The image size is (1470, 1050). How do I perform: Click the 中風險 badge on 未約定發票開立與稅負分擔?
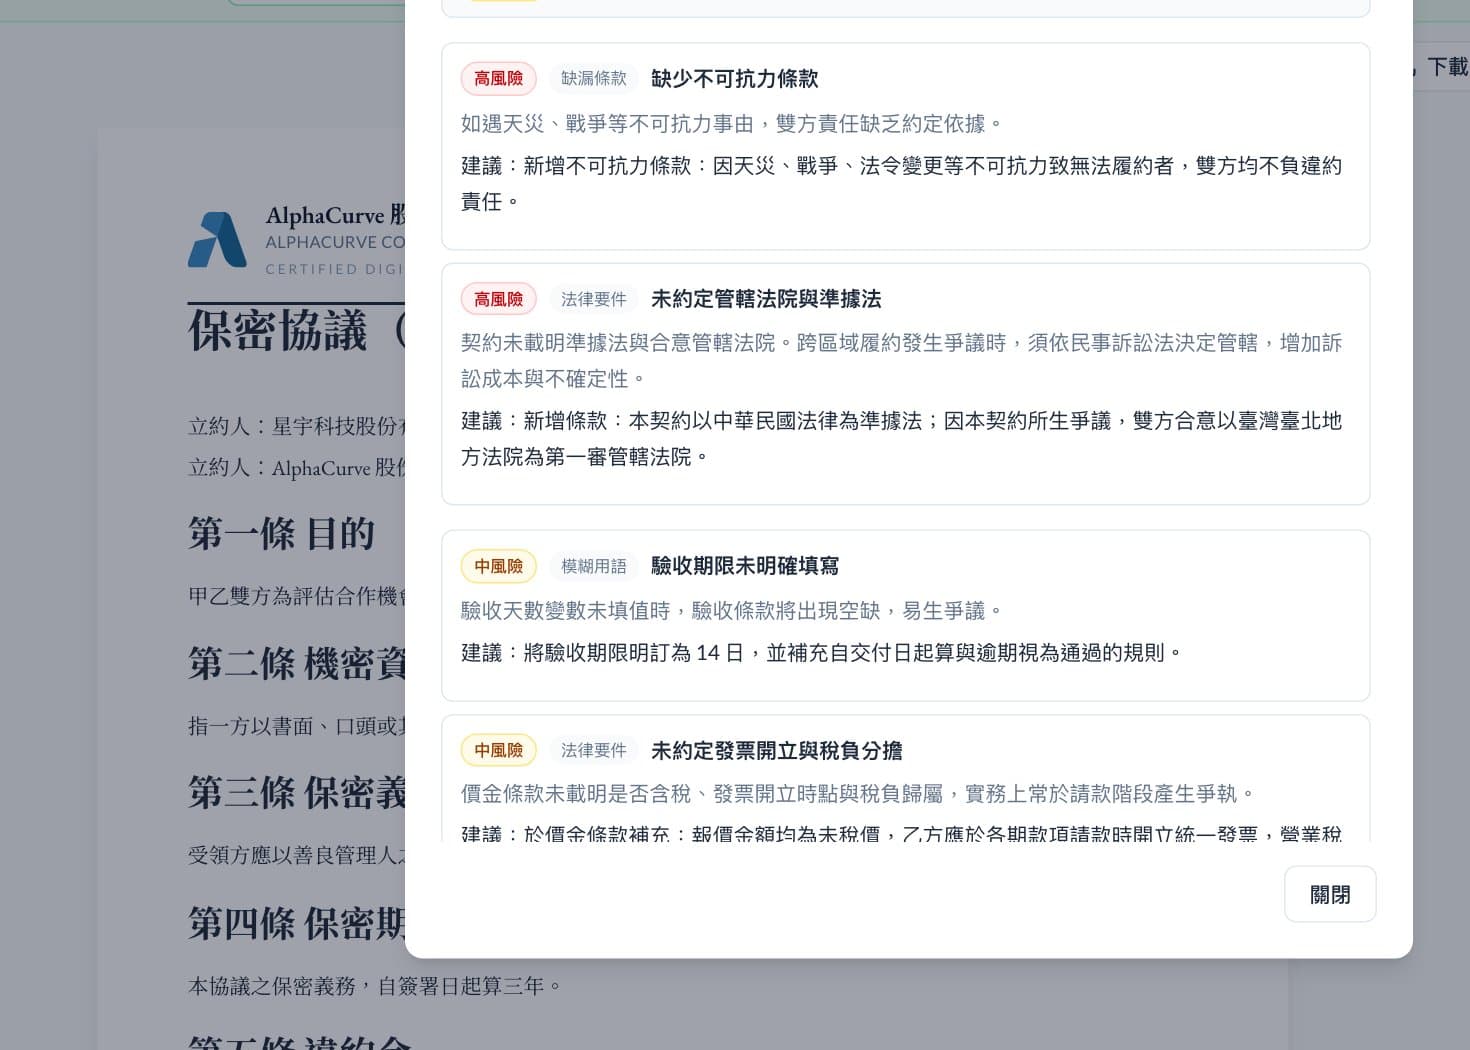[499, 750]
